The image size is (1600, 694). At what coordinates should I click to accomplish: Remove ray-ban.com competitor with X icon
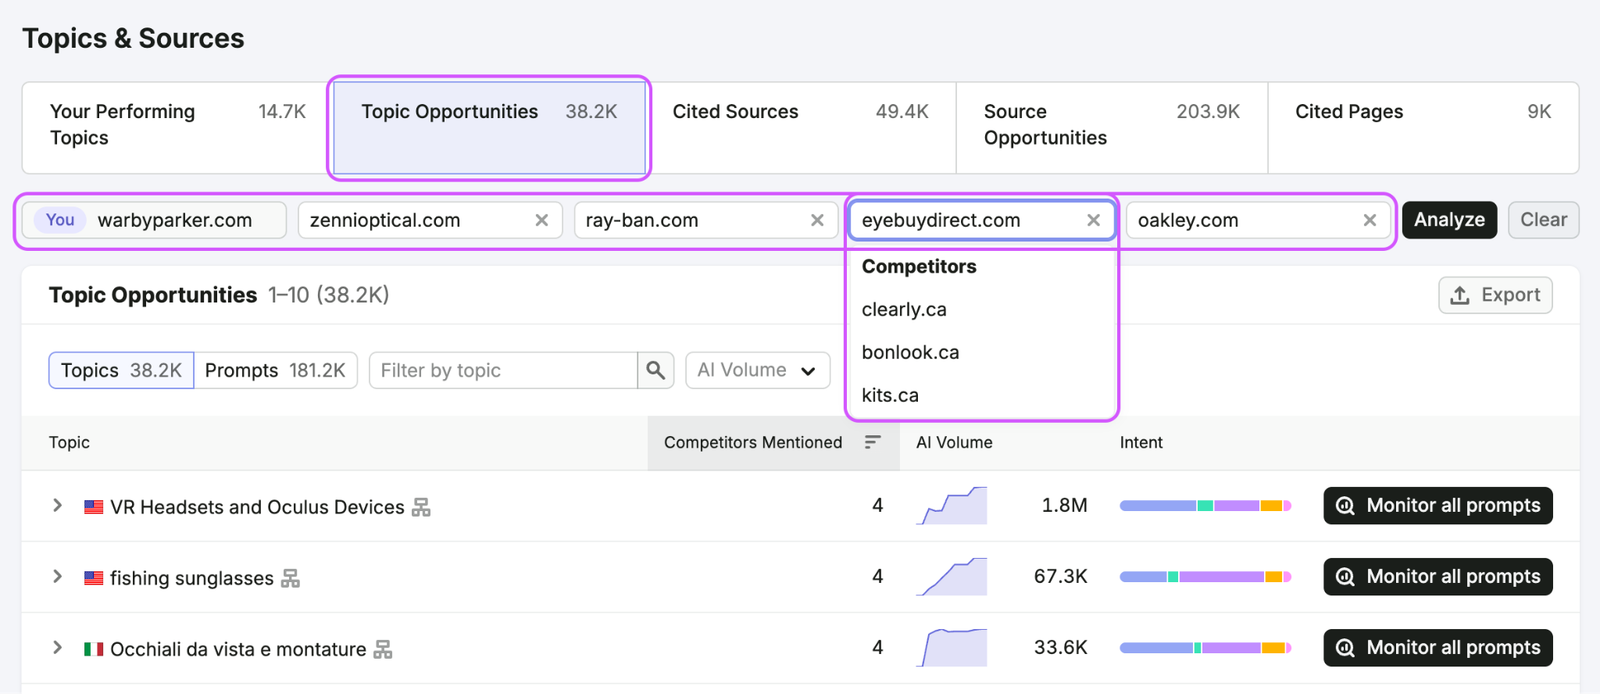[x=817, y=220]
